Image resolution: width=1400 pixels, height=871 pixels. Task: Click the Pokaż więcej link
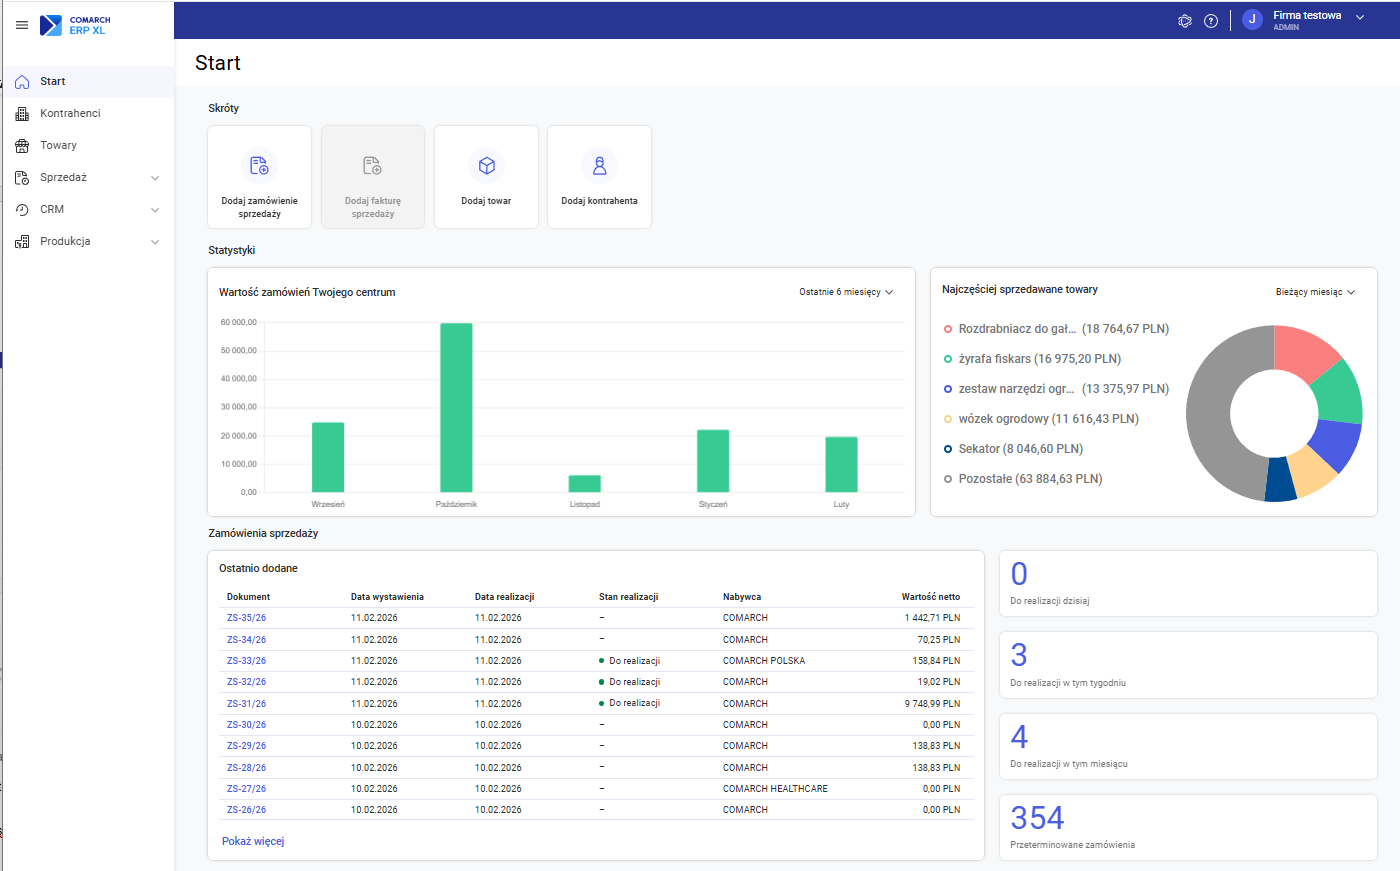(x=252, y=841)
